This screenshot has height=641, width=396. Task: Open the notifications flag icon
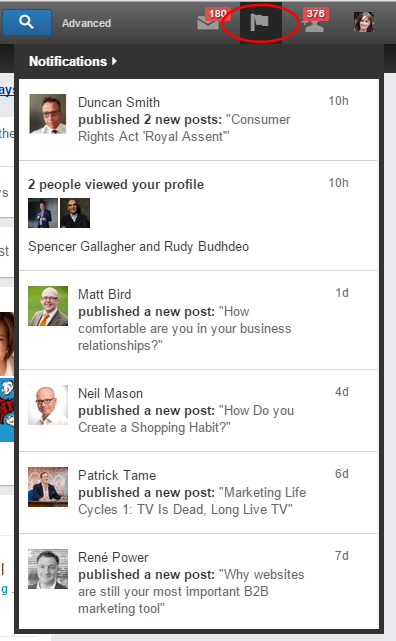click(260, 22)
